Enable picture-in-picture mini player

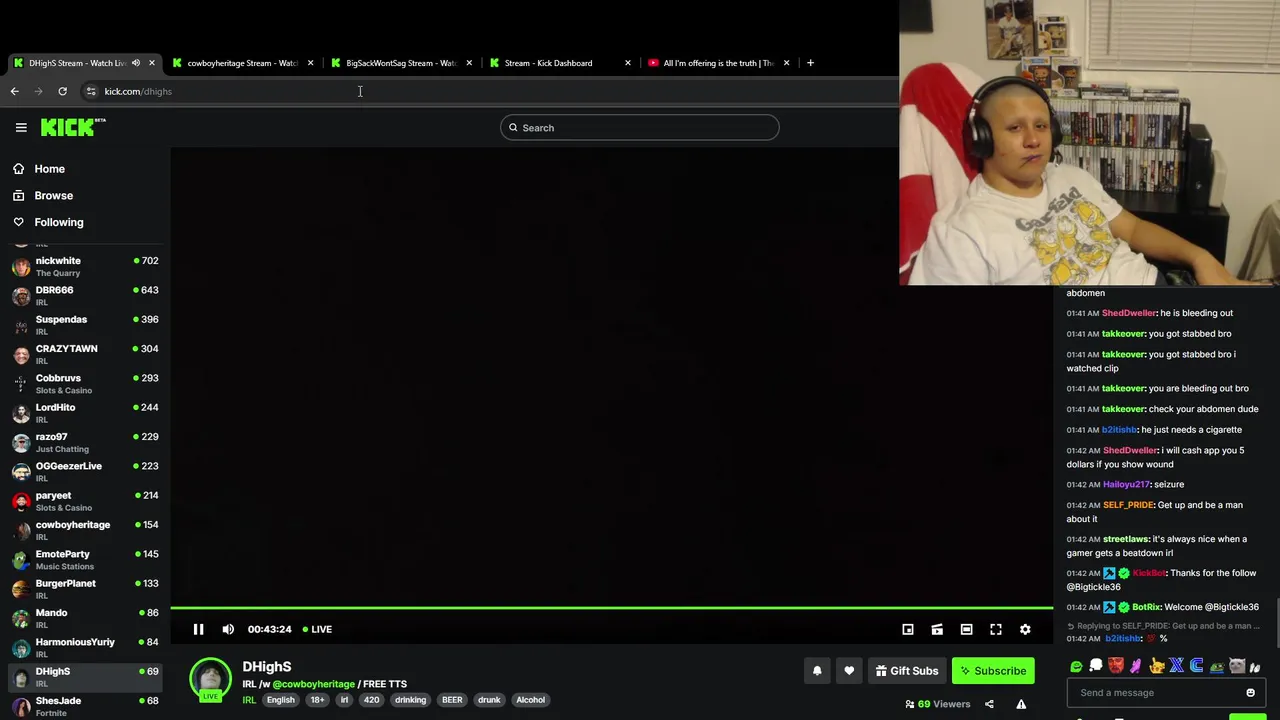(x=908, y=629)
